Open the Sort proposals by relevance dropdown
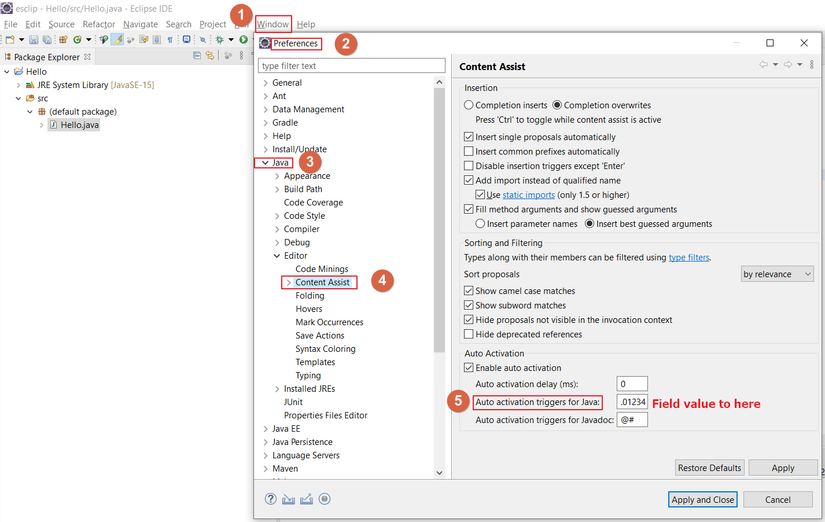825x522 pixels. (777, 274)
